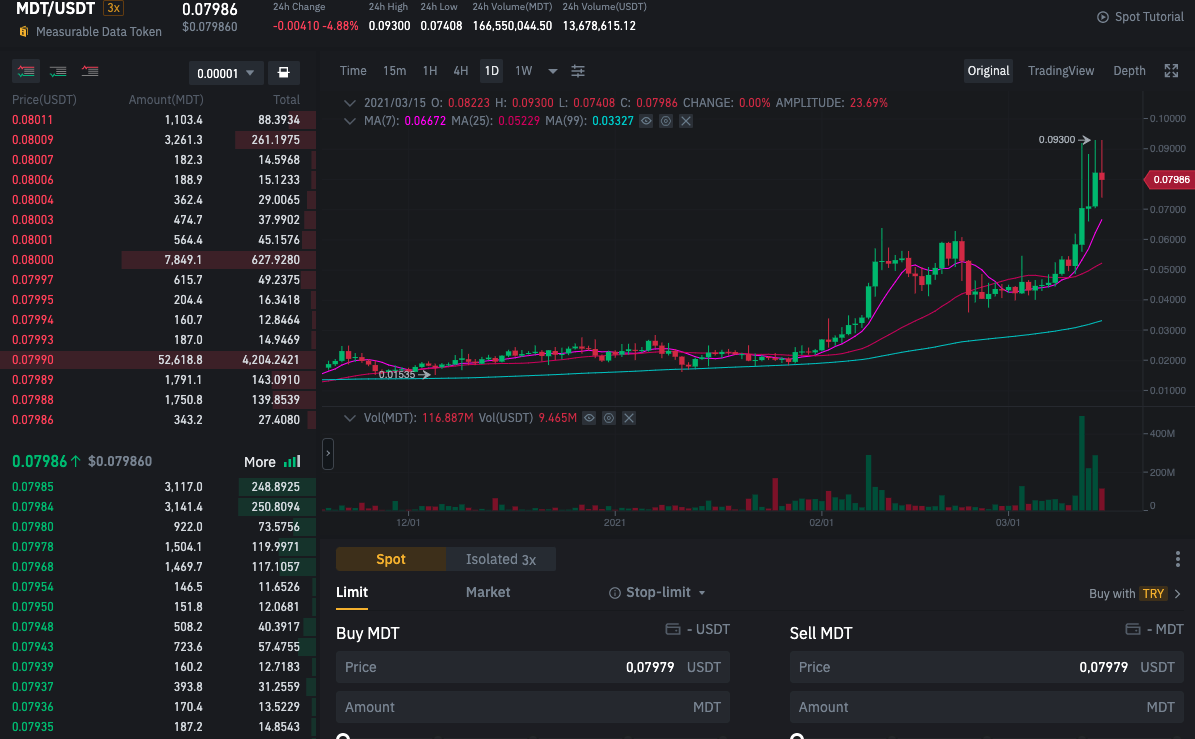1195x739 pixels.
Task: Expand chart to fullscreen
Action: point(1171,71)
